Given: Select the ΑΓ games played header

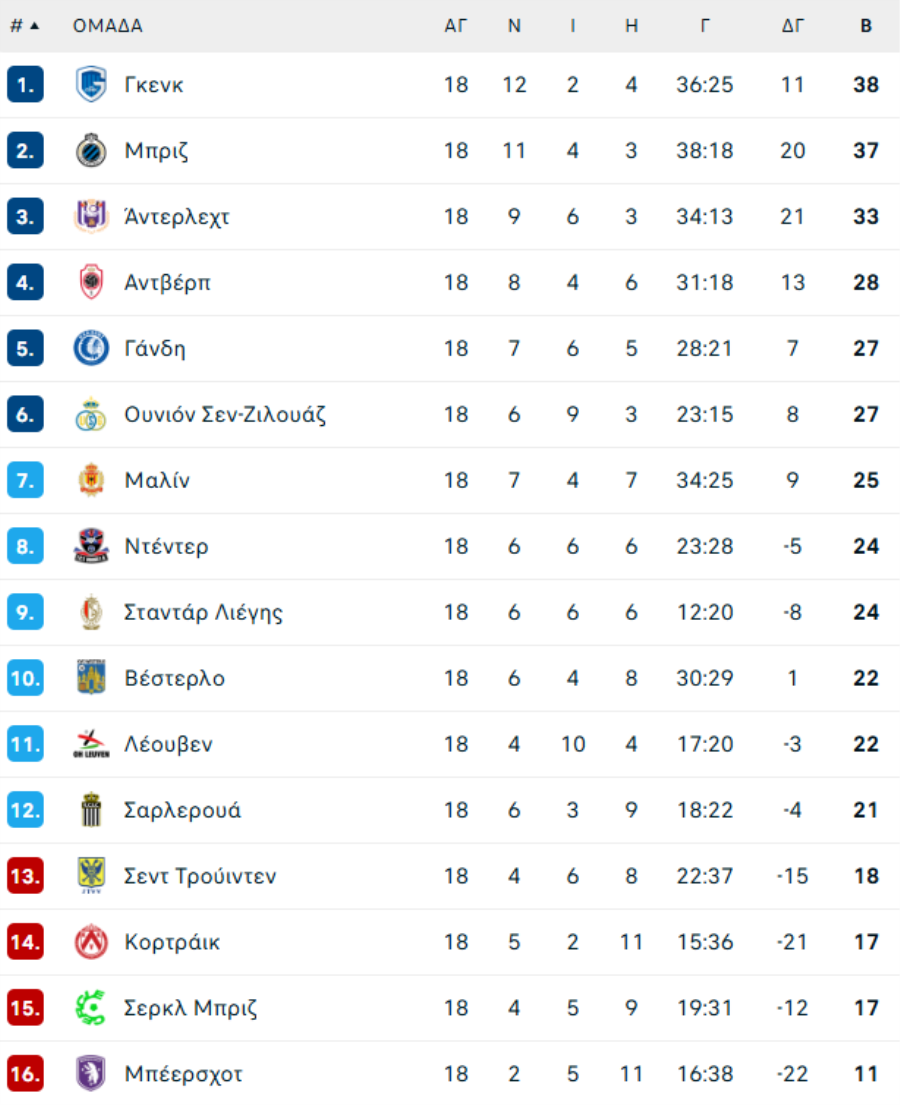Looking at the screenshot, I should click(456, 26).
